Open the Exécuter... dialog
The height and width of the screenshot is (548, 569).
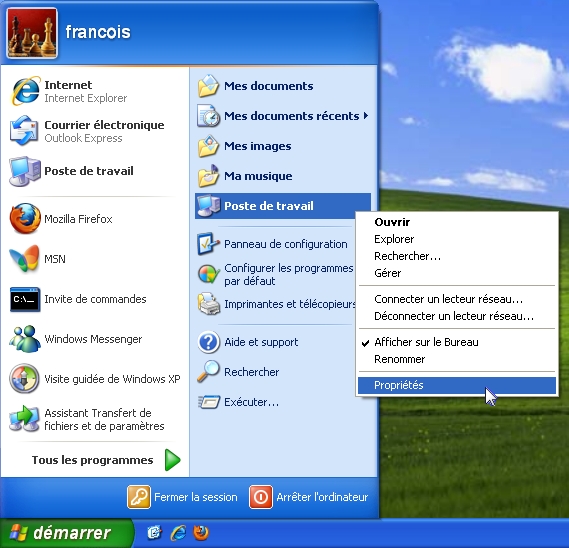point(283,402)
